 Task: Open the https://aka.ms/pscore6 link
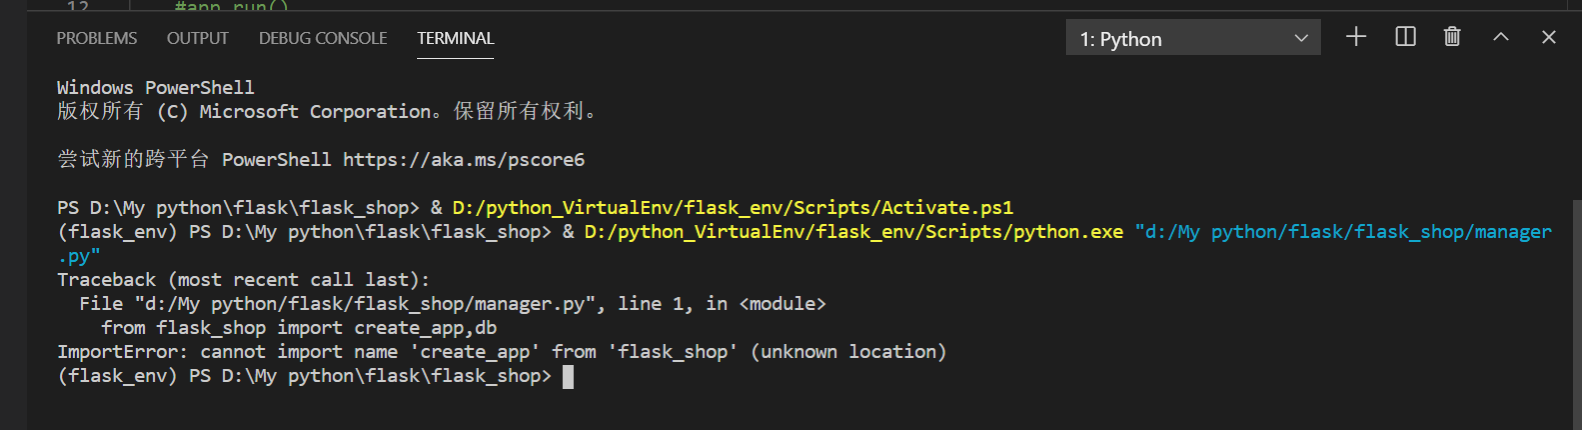[464, 160]
